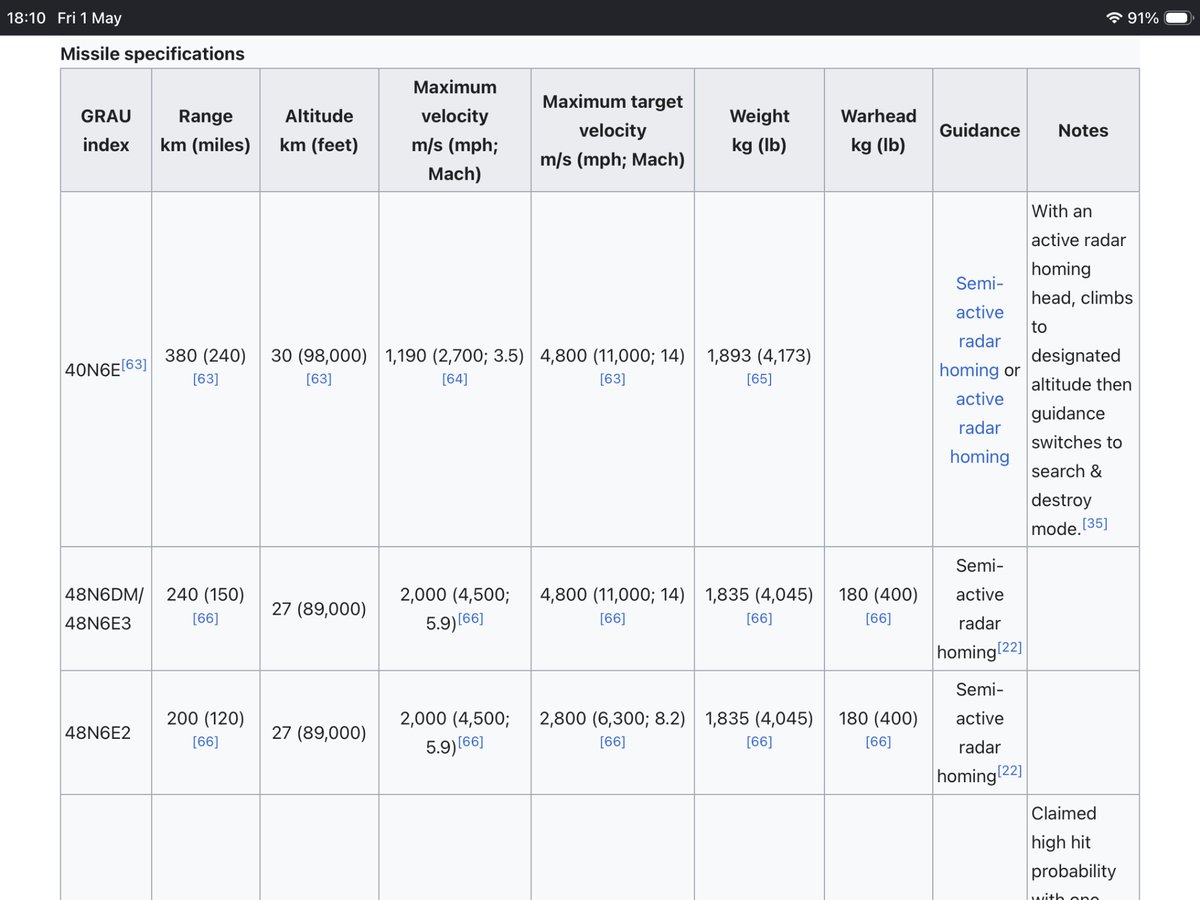Open citation [63] under 380 (240) range
This screenshot has width=1200, height=900.
[x=205, y=379]
